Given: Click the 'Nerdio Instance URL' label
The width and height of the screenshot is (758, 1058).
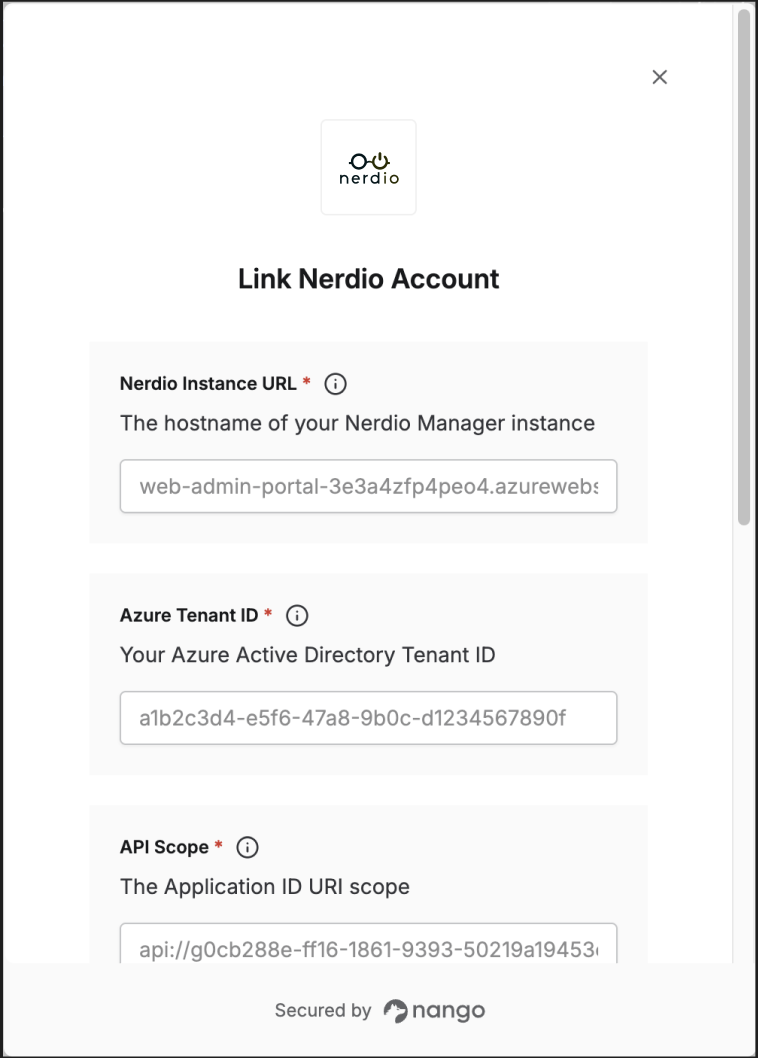Looking at the screenshot, I should pos(208,383).
